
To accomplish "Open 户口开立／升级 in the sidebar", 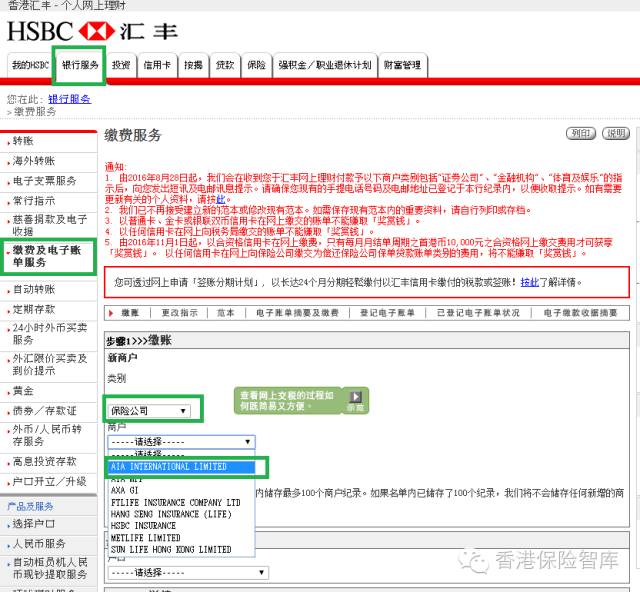I will tap(49, 482).
